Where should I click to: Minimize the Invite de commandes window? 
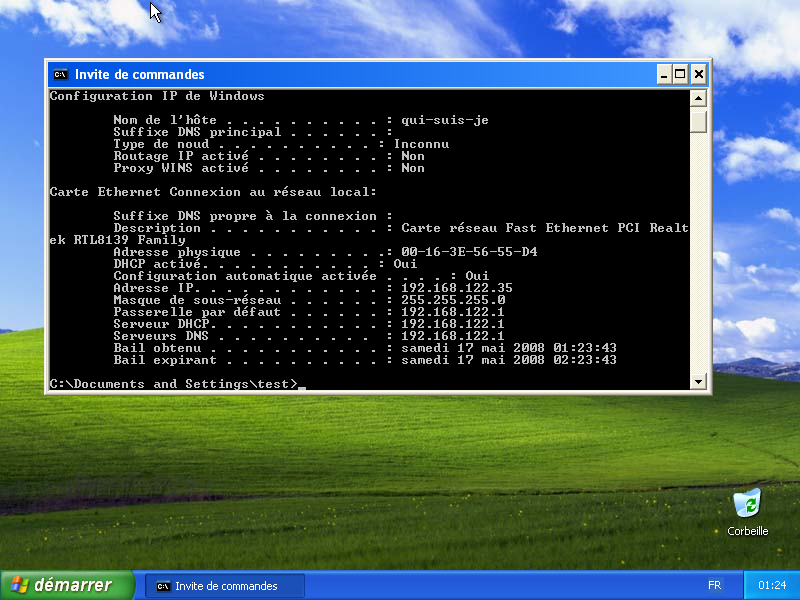click(663, 73)
